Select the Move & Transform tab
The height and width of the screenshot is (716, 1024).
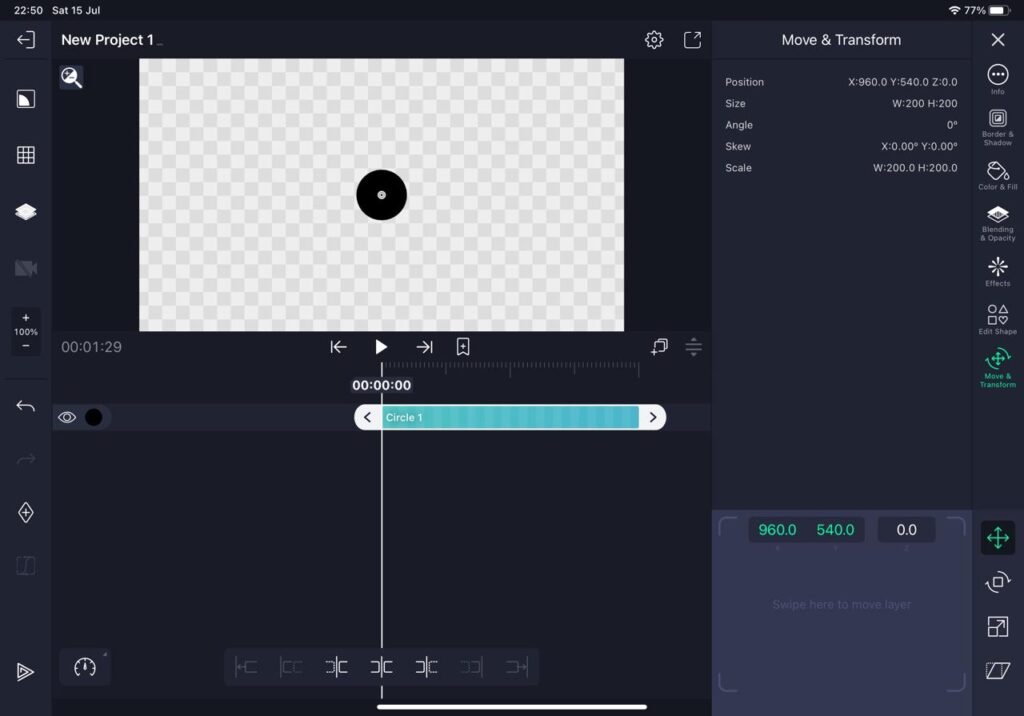997,368
